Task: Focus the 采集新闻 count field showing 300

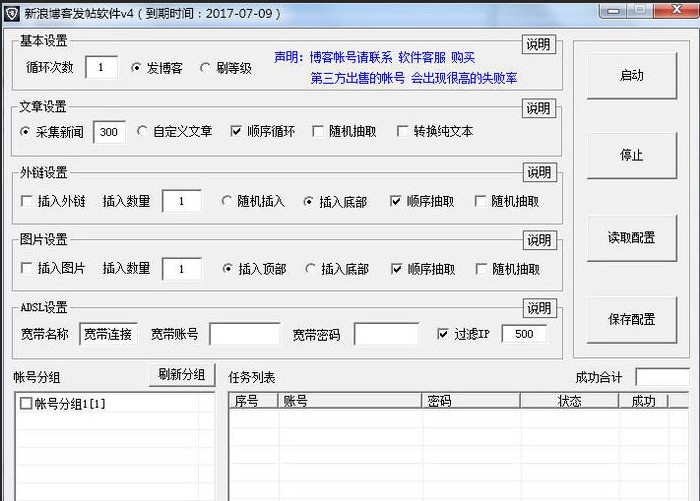Action: 109,132
